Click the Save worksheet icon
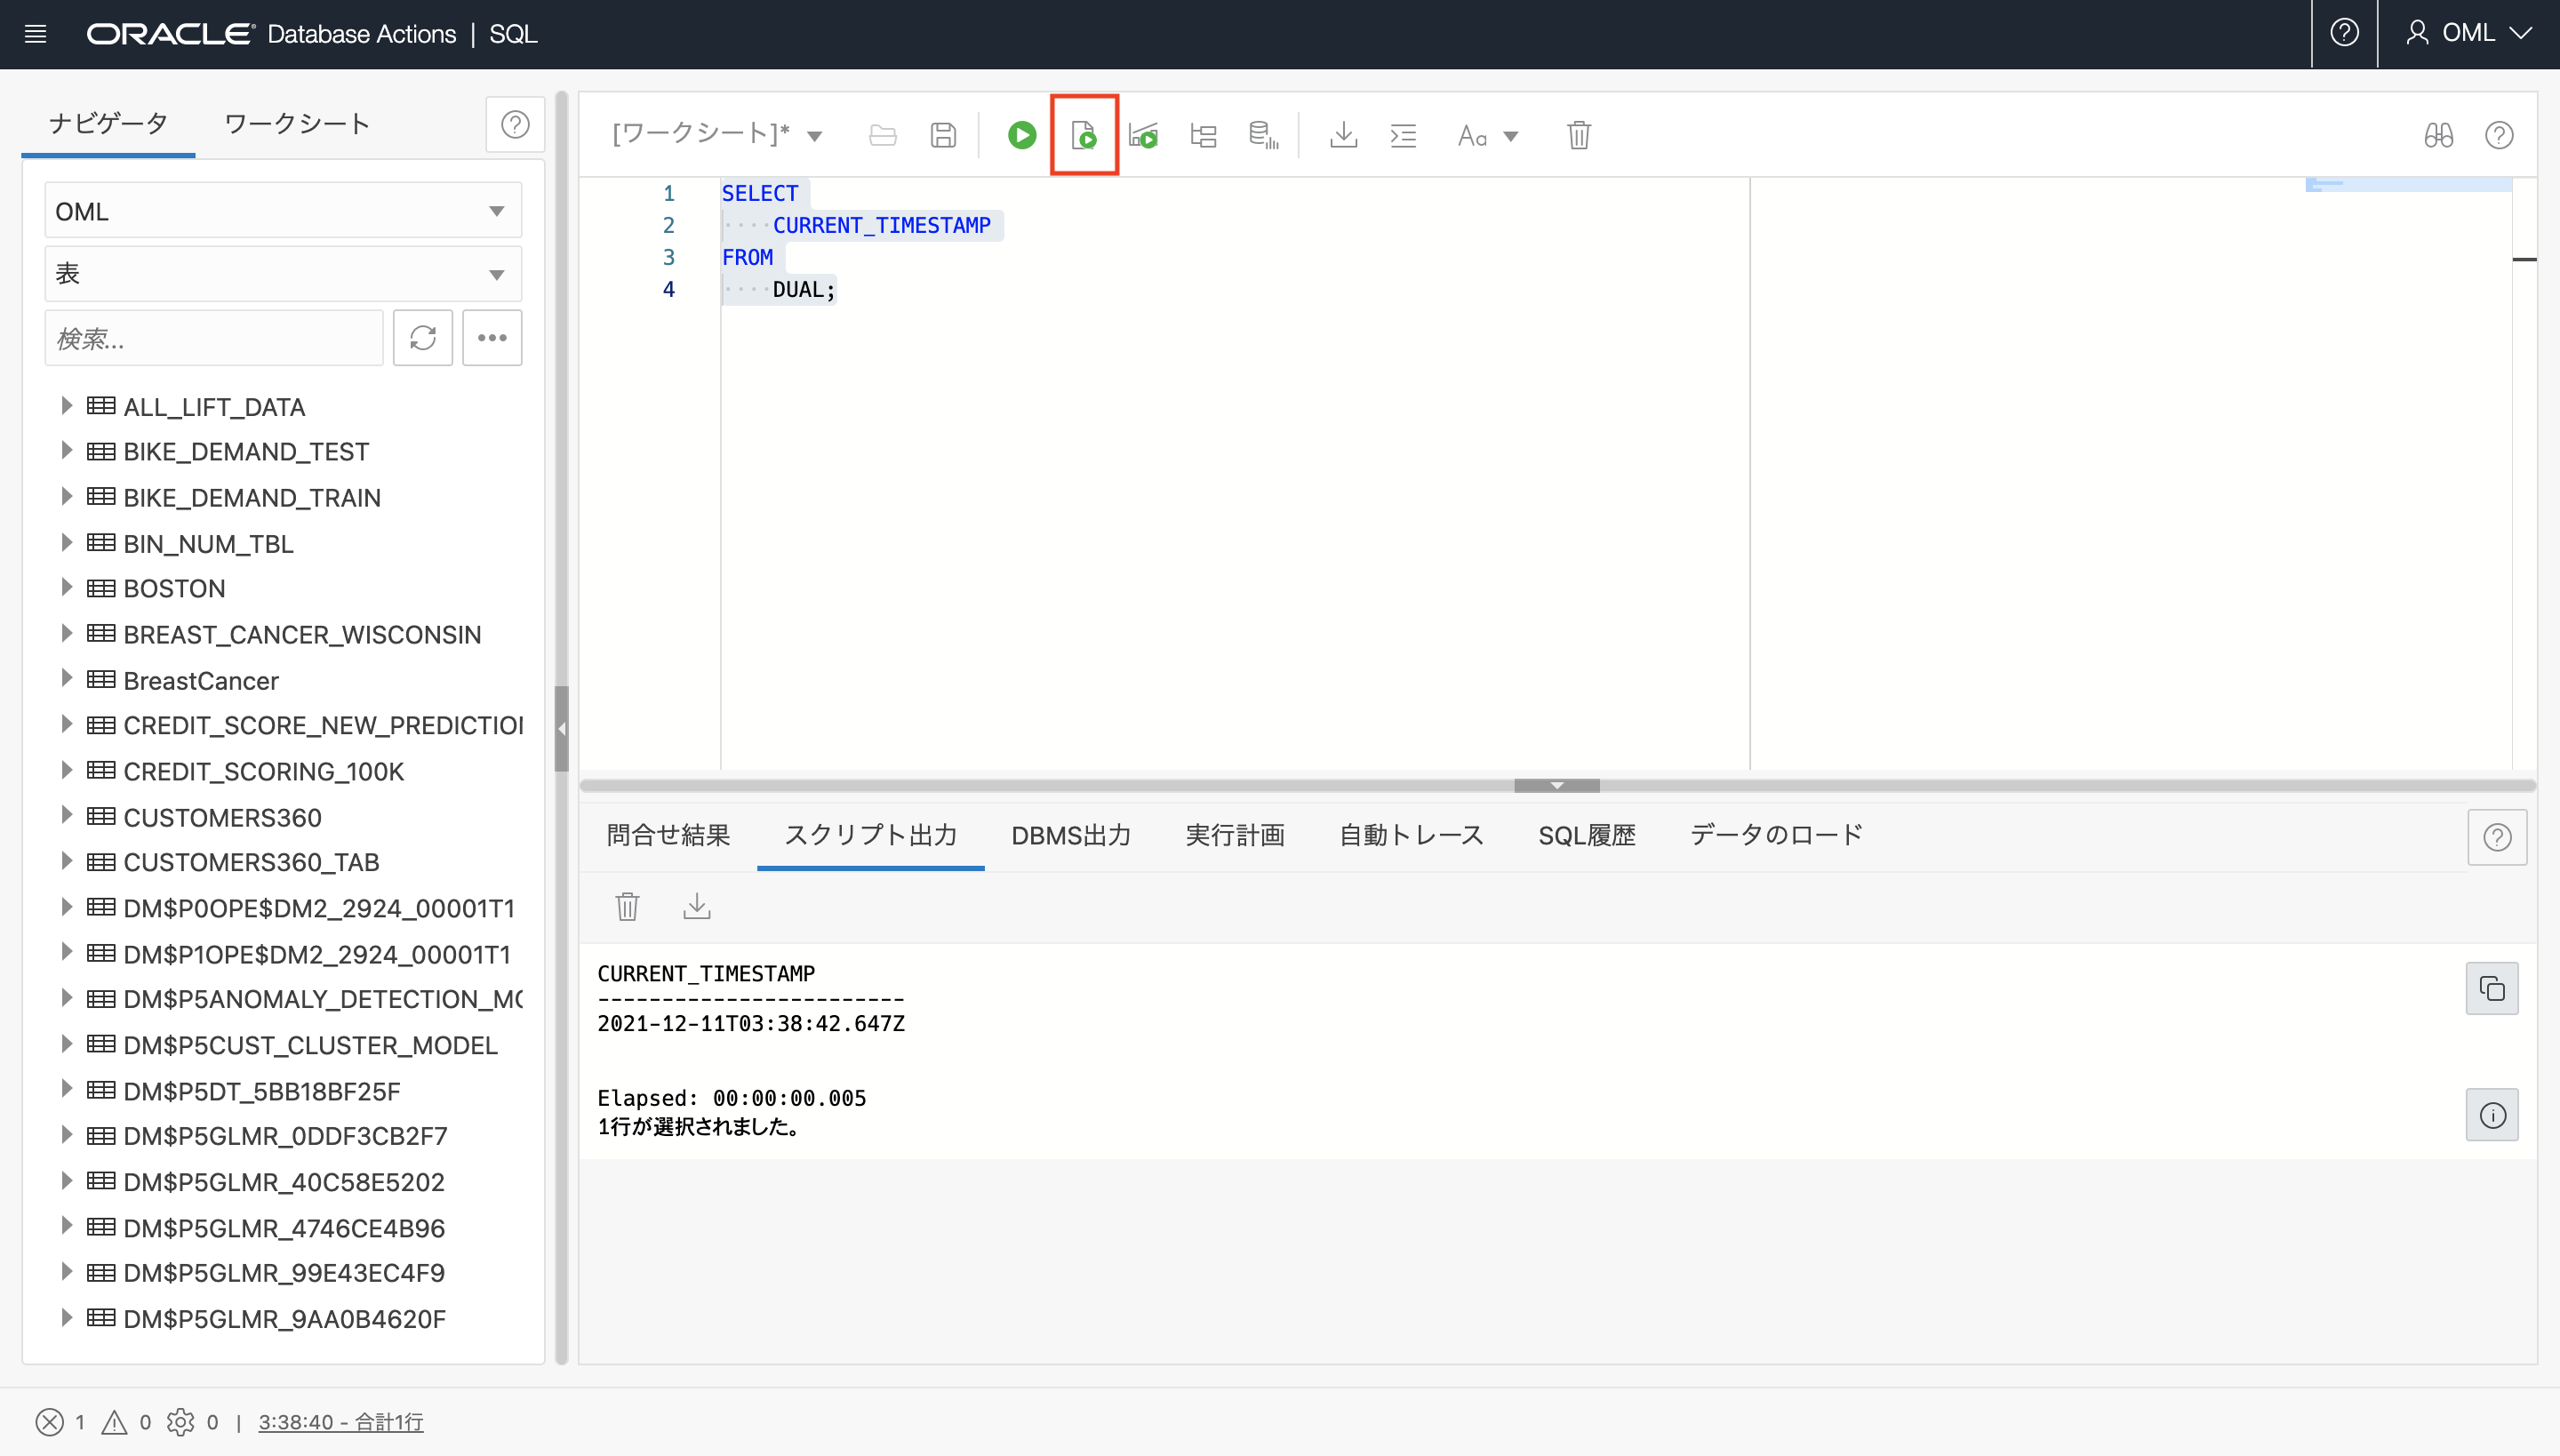The width and height of the screenshot is (2560, 1456). [x=943, y=135]
